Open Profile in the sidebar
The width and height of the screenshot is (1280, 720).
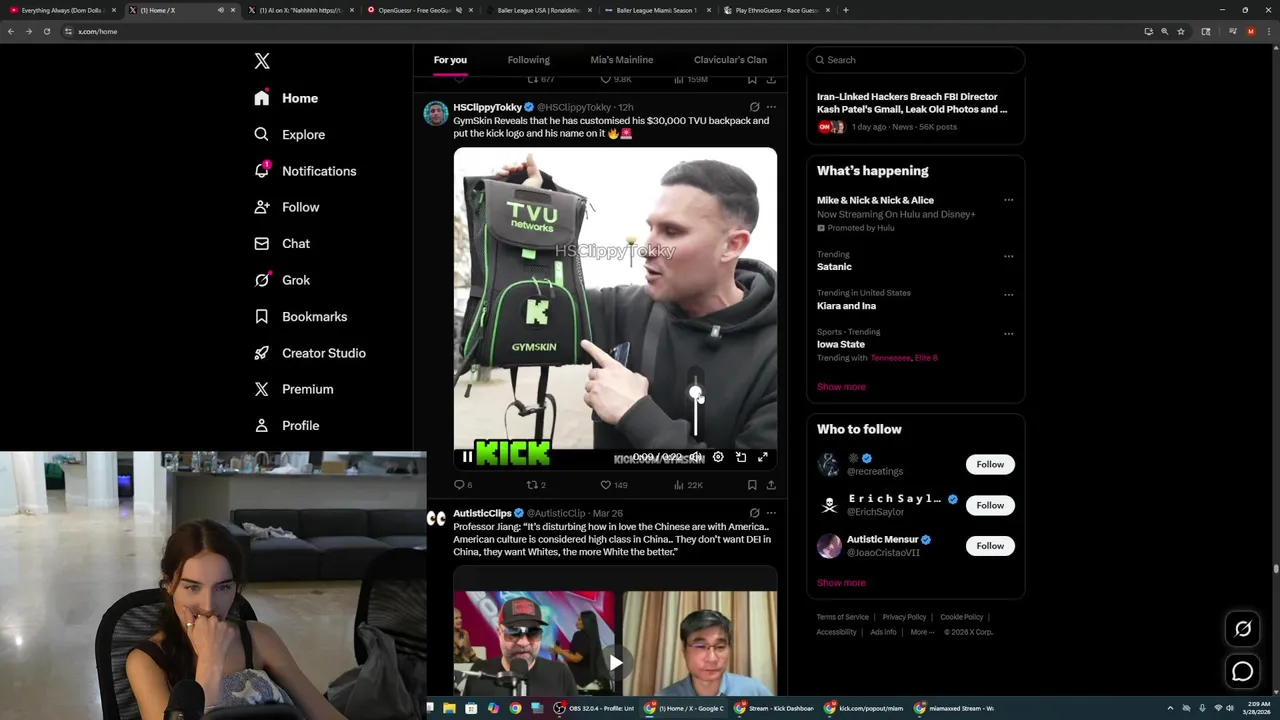tap(286, 425)
